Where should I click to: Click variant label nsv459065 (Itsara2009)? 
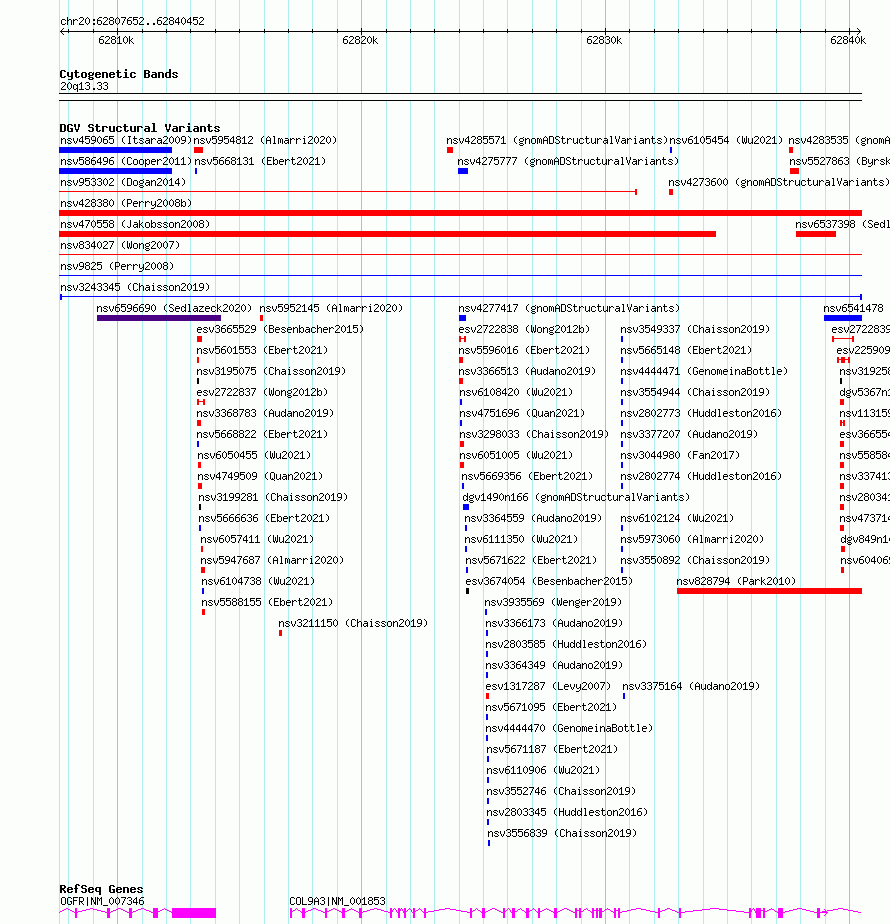(x=126, y=140)
